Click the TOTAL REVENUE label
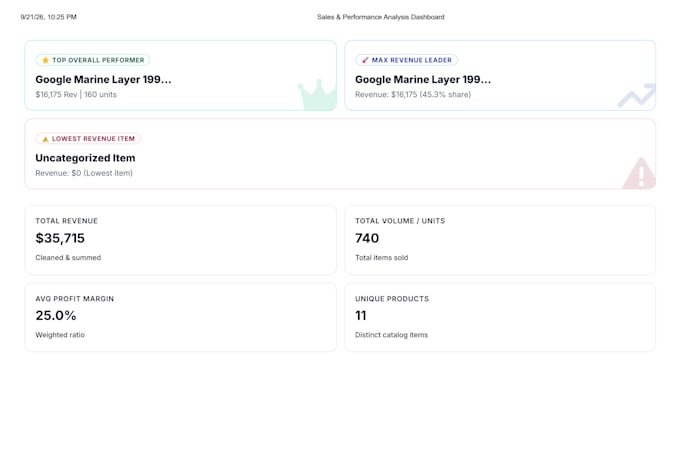680x459 pixels. (x=67, y=221)
